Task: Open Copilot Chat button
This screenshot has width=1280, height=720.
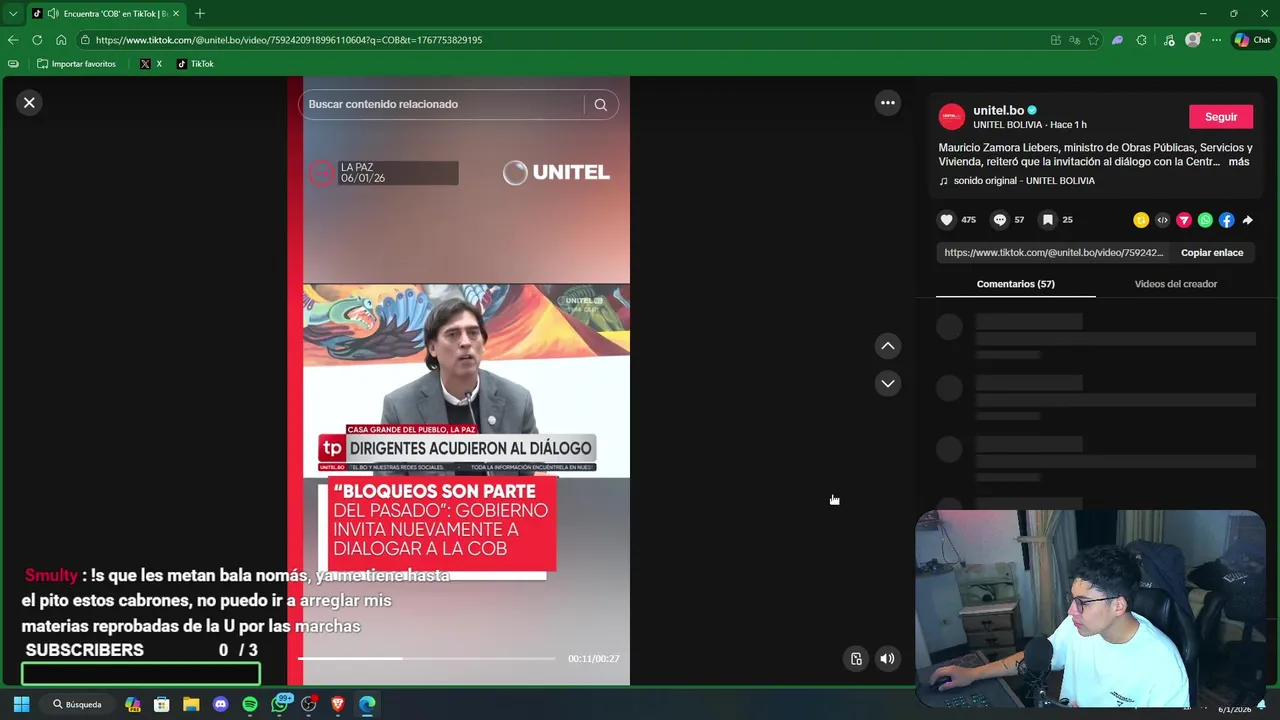Action: (1252, 40)
